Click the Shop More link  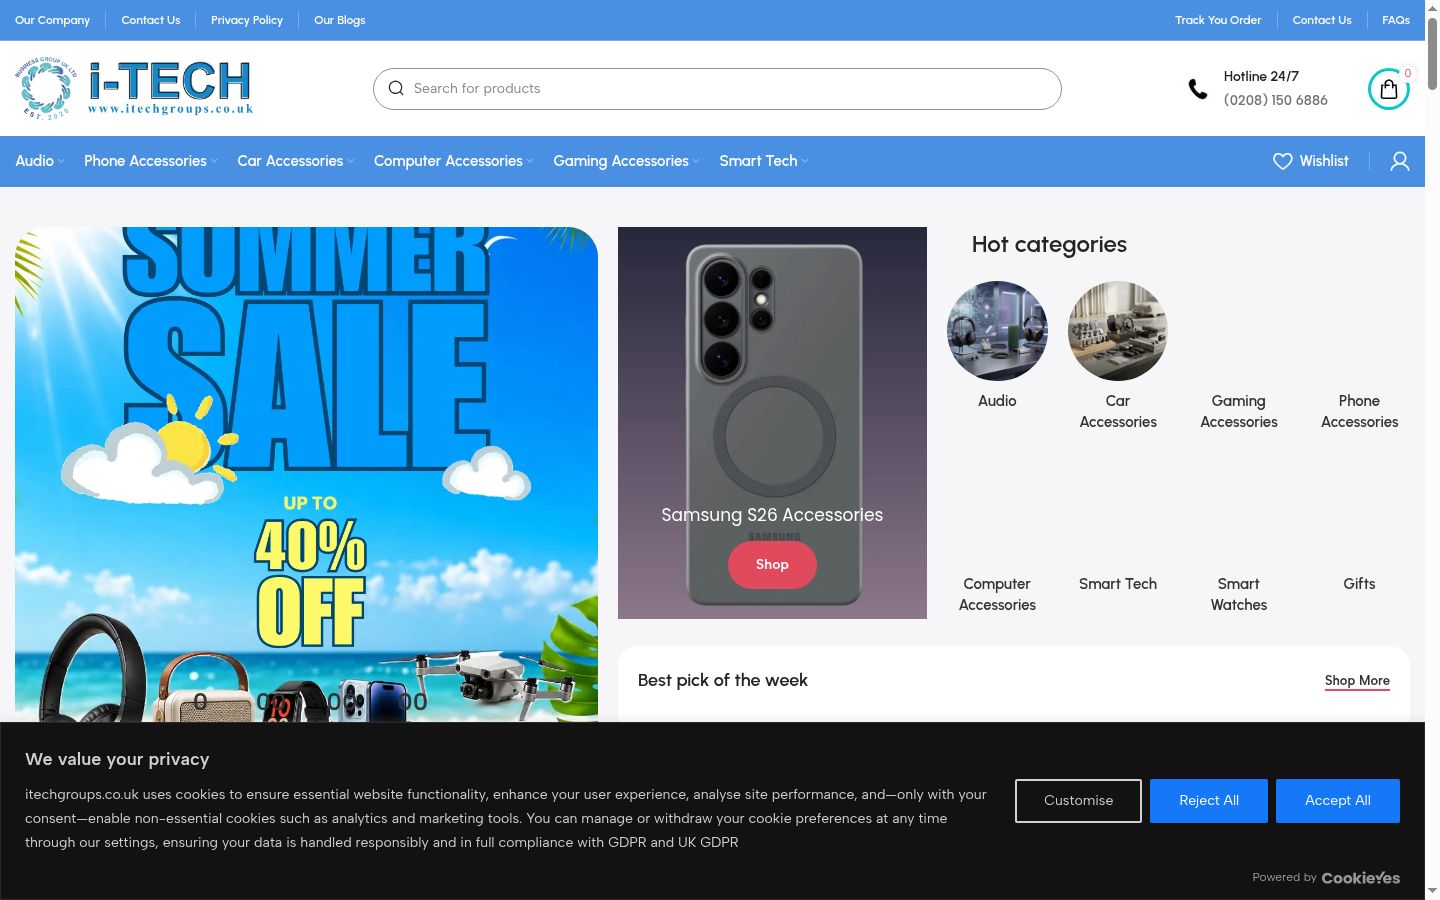tap(1357, 681)
